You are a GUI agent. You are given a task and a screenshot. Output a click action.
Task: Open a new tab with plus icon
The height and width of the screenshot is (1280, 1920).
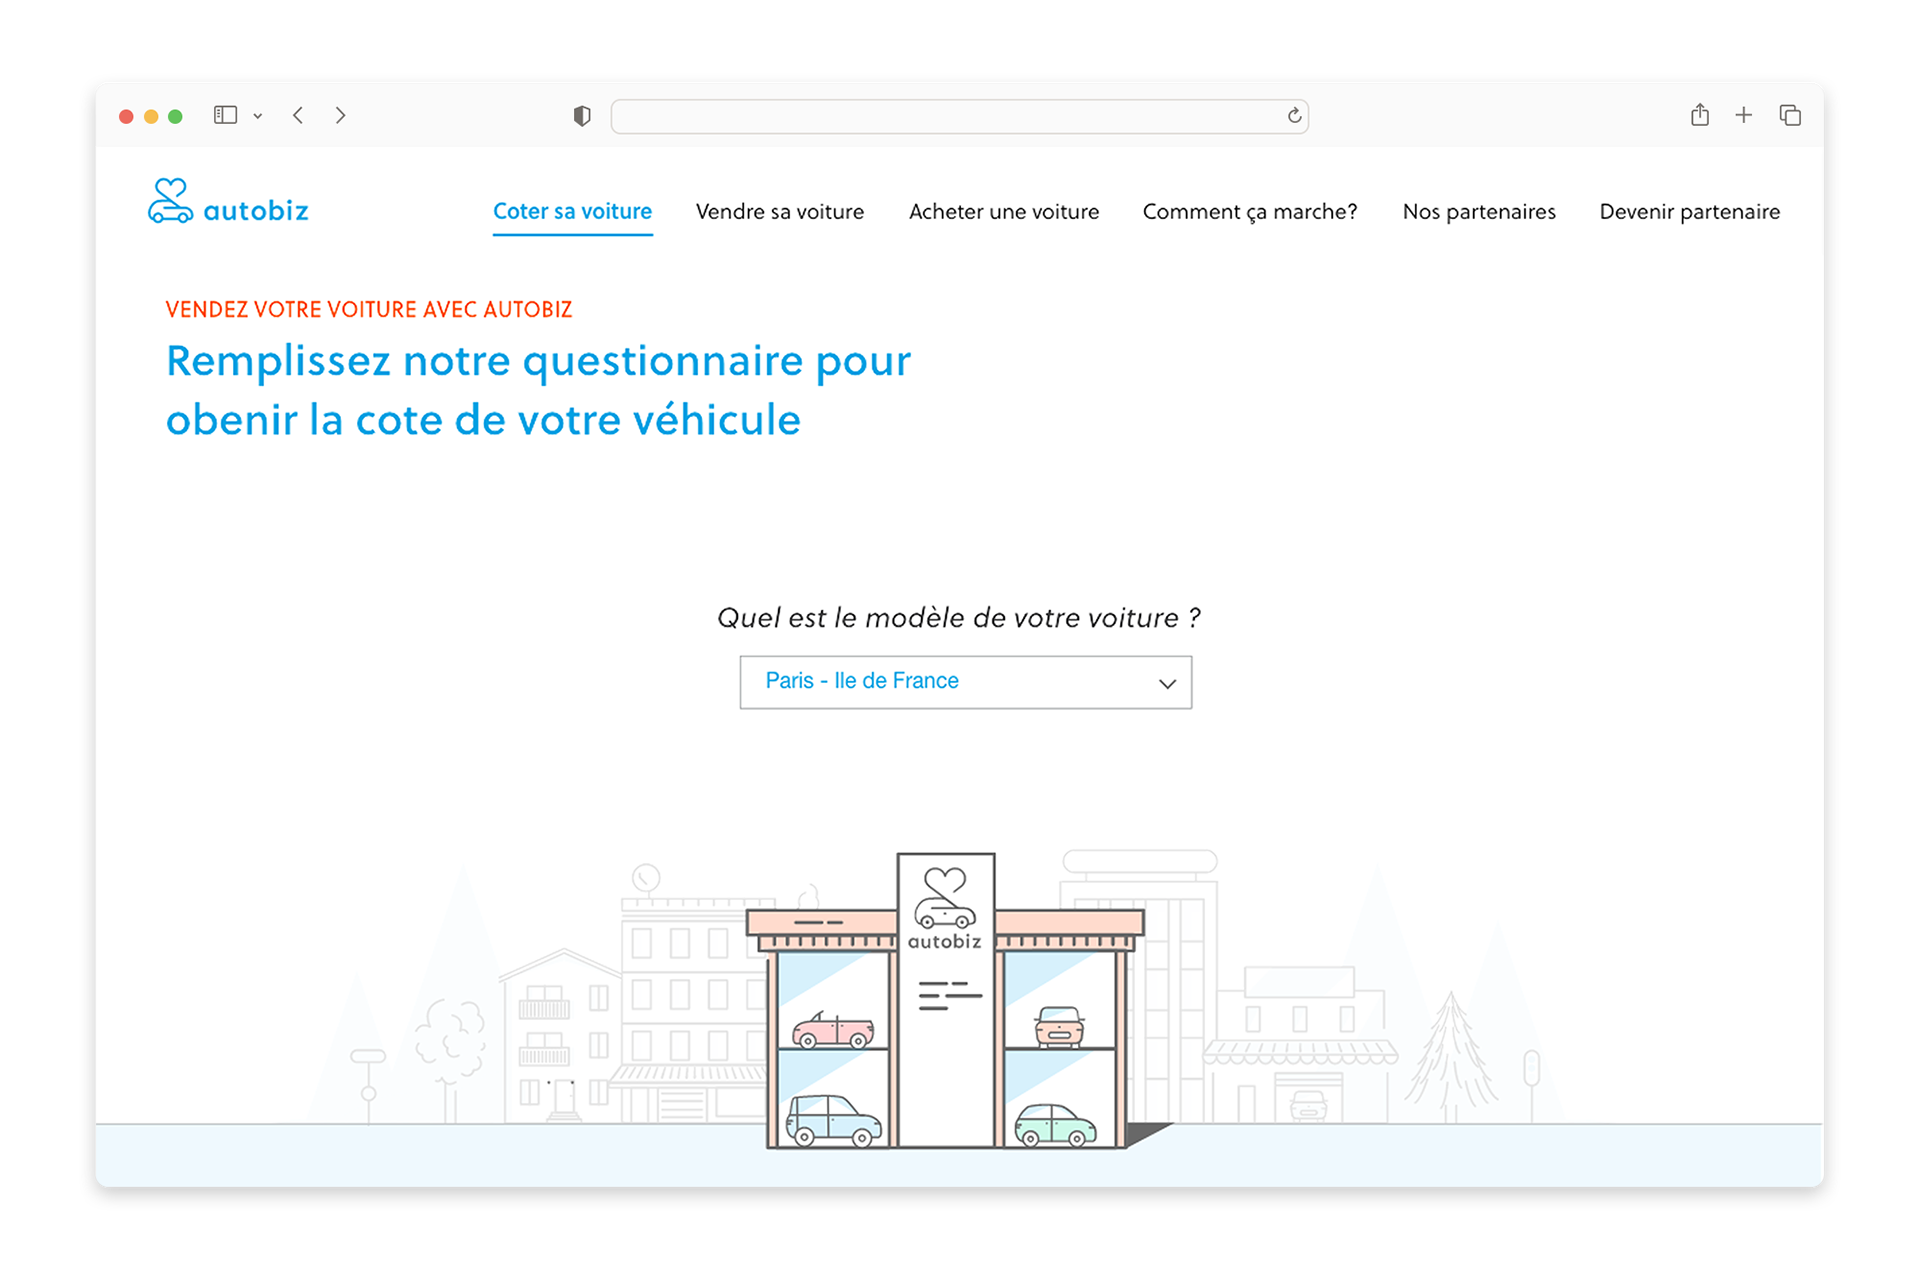(x=1744, y=116)
